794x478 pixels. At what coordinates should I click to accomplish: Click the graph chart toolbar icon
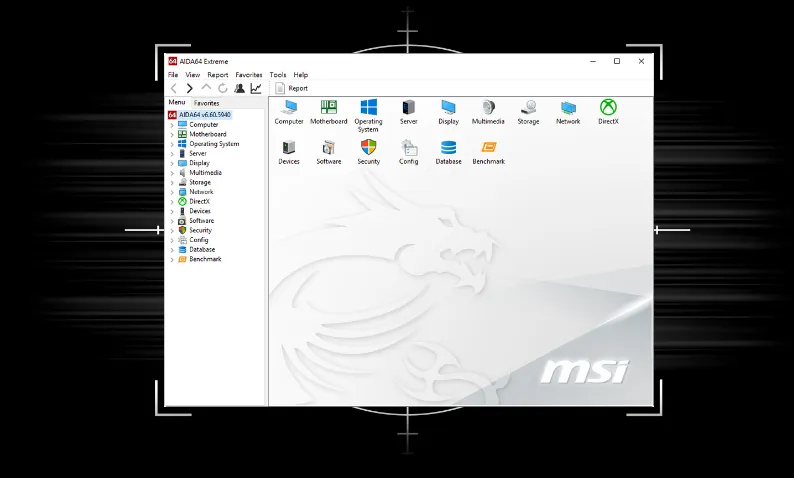click(x=256, y=88)
